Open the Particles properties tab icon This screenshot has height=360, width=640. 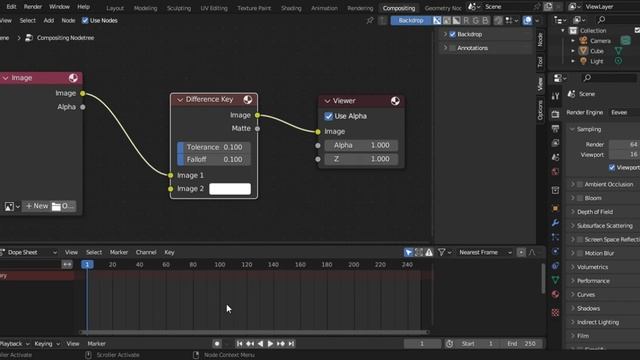[555, 237]
